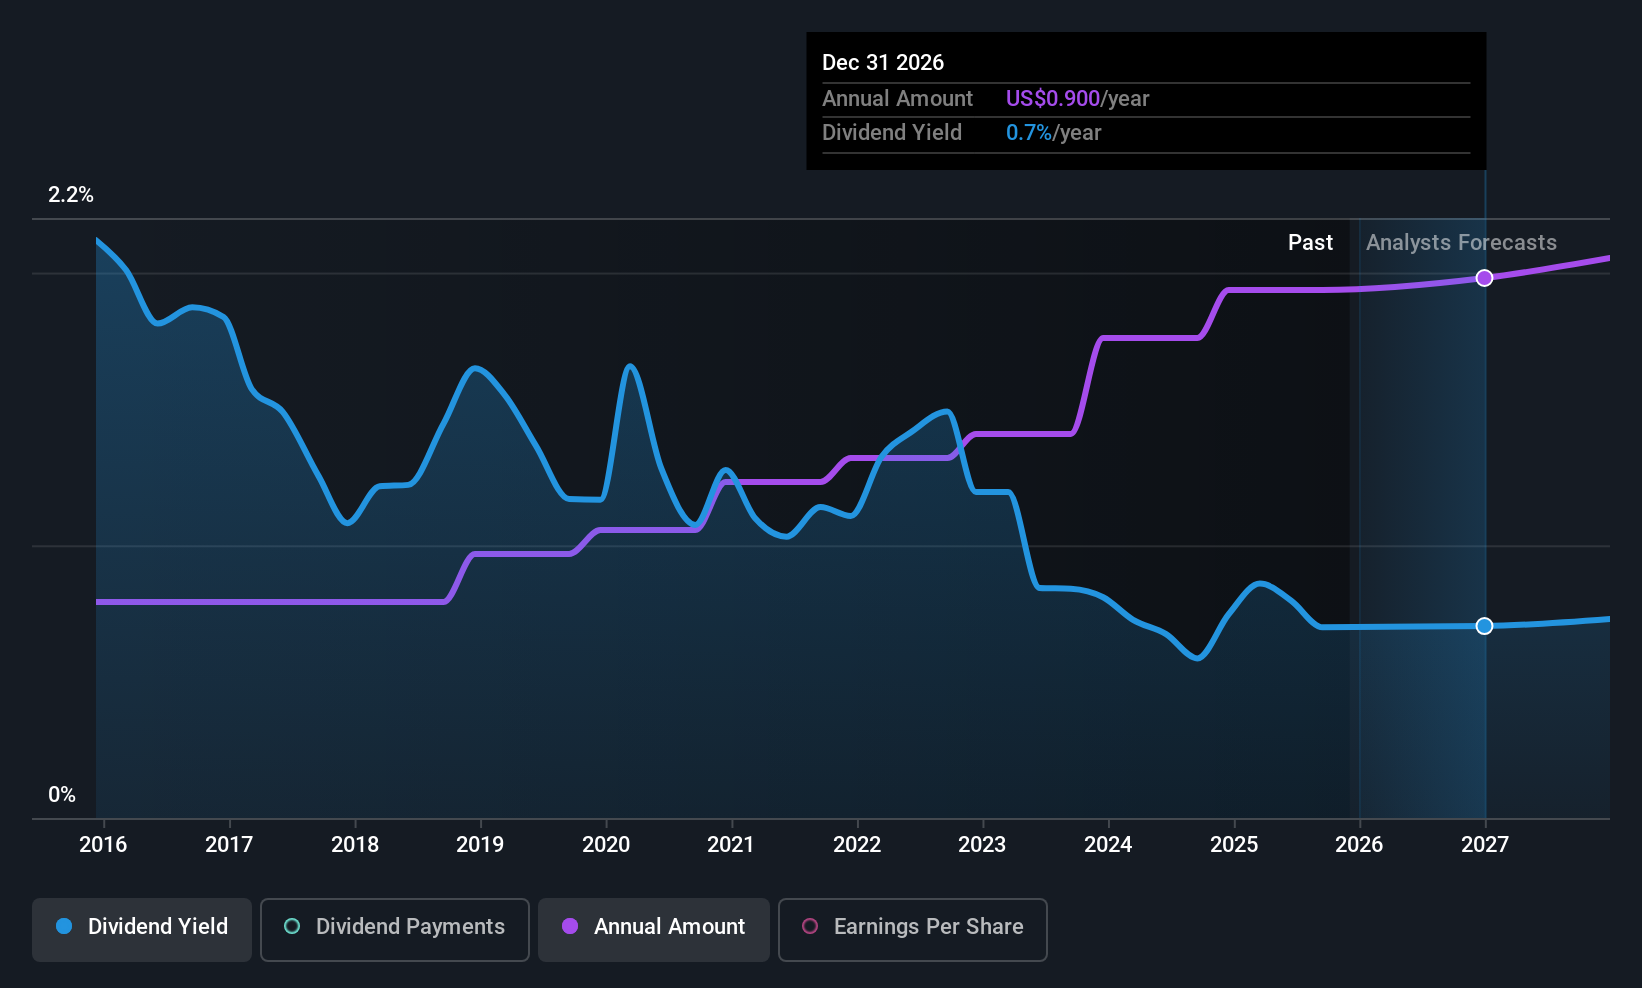
Task: Click the pink circle beside Earnings Per Share
Action: [x=810, y=927]
